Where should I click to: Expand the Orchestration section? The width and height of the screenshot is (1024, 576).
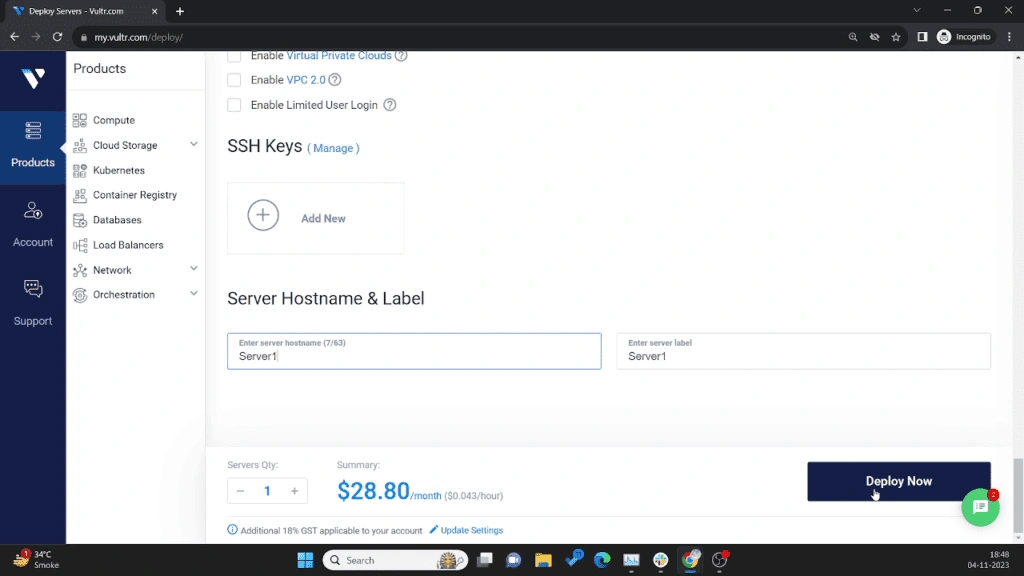pos(194,294)
